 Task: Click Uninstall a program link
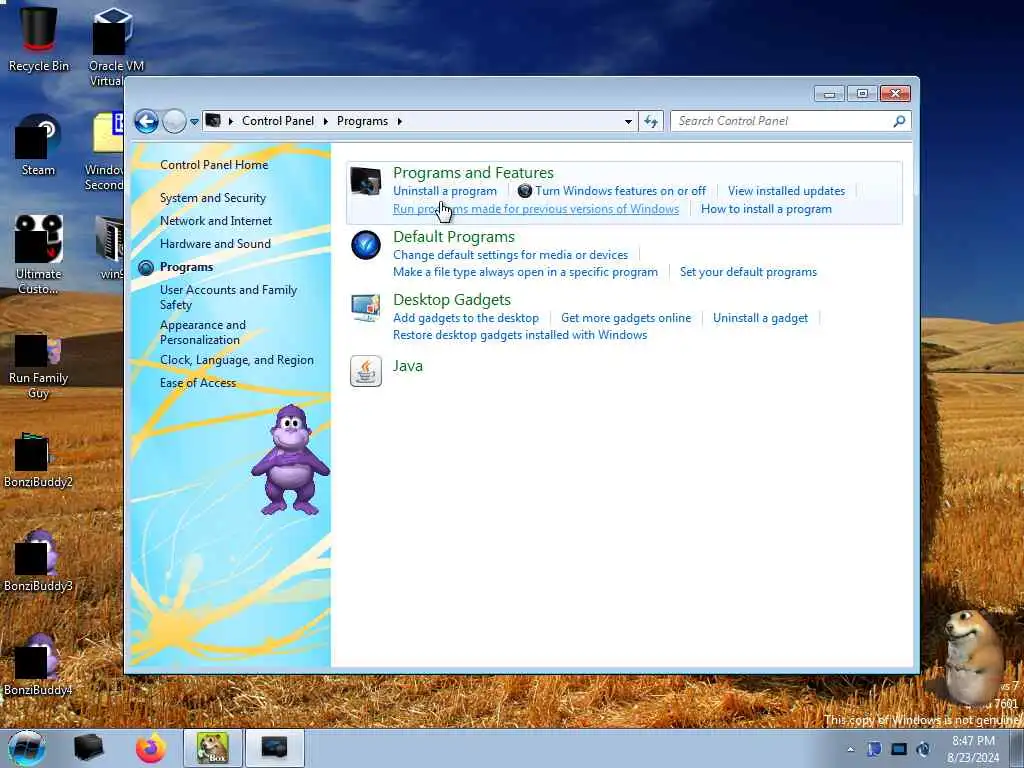[x=445, y=191]
